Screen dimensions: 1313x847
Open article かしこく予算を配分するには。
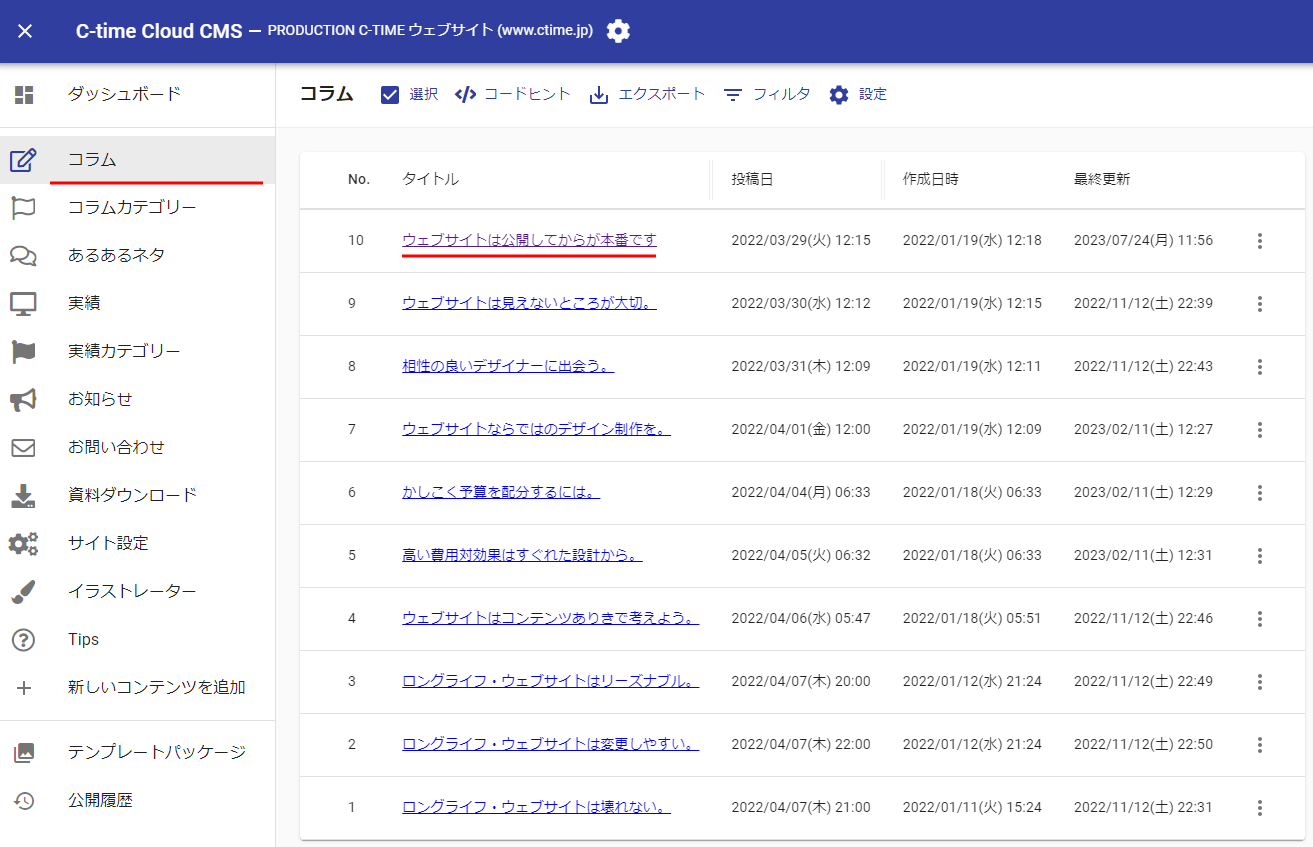click(501, 492)
